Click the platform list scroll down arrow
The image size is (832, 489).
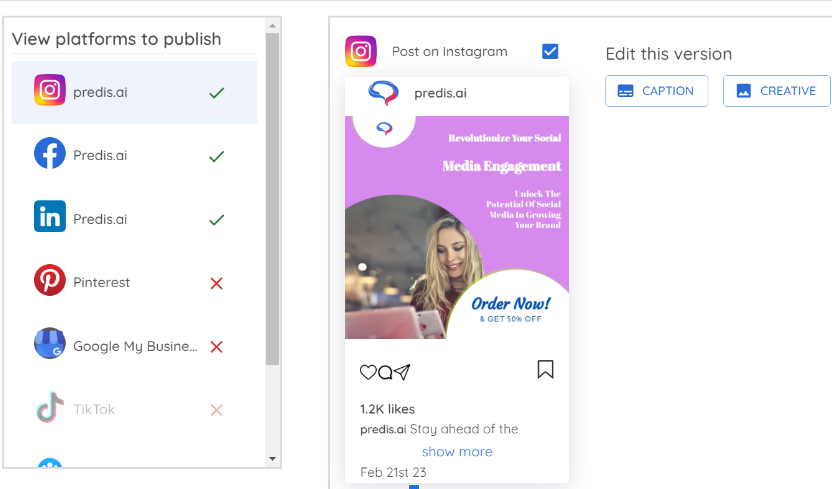272,459
